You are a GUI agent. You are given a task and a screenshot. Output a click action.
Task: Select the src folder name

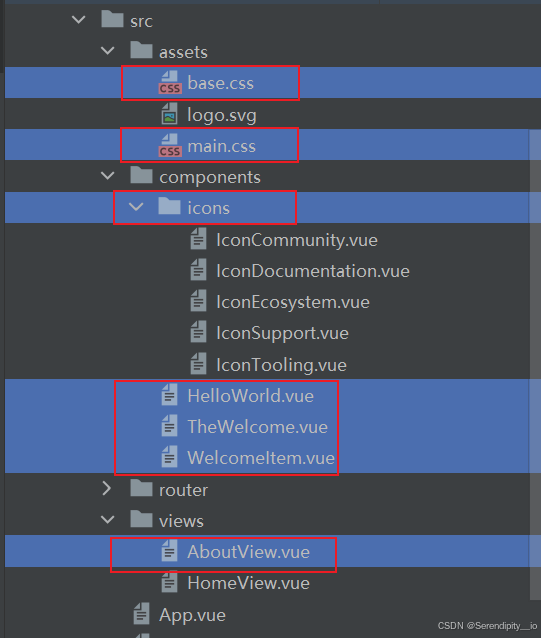(x=141, y=21)
